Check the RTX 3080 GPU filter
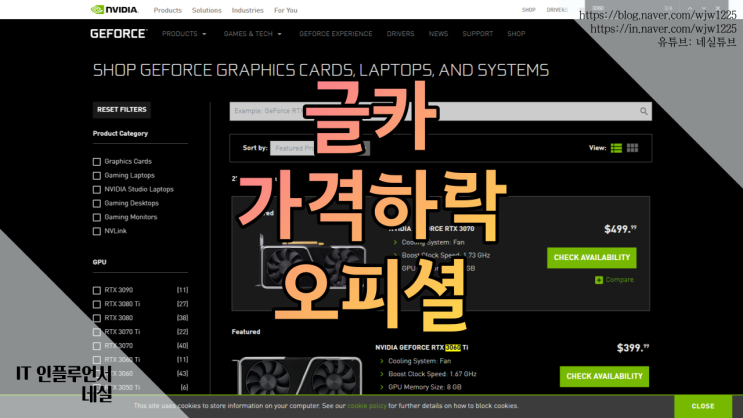This screenshot has height=418, width=743. 97,318
